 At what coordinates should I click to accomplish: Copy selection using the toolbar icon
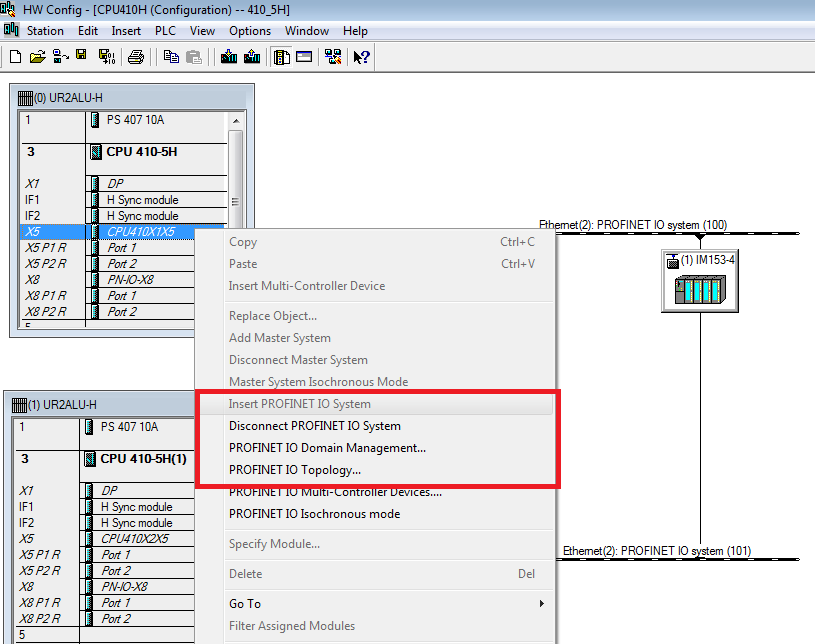[x=171, y=57]
